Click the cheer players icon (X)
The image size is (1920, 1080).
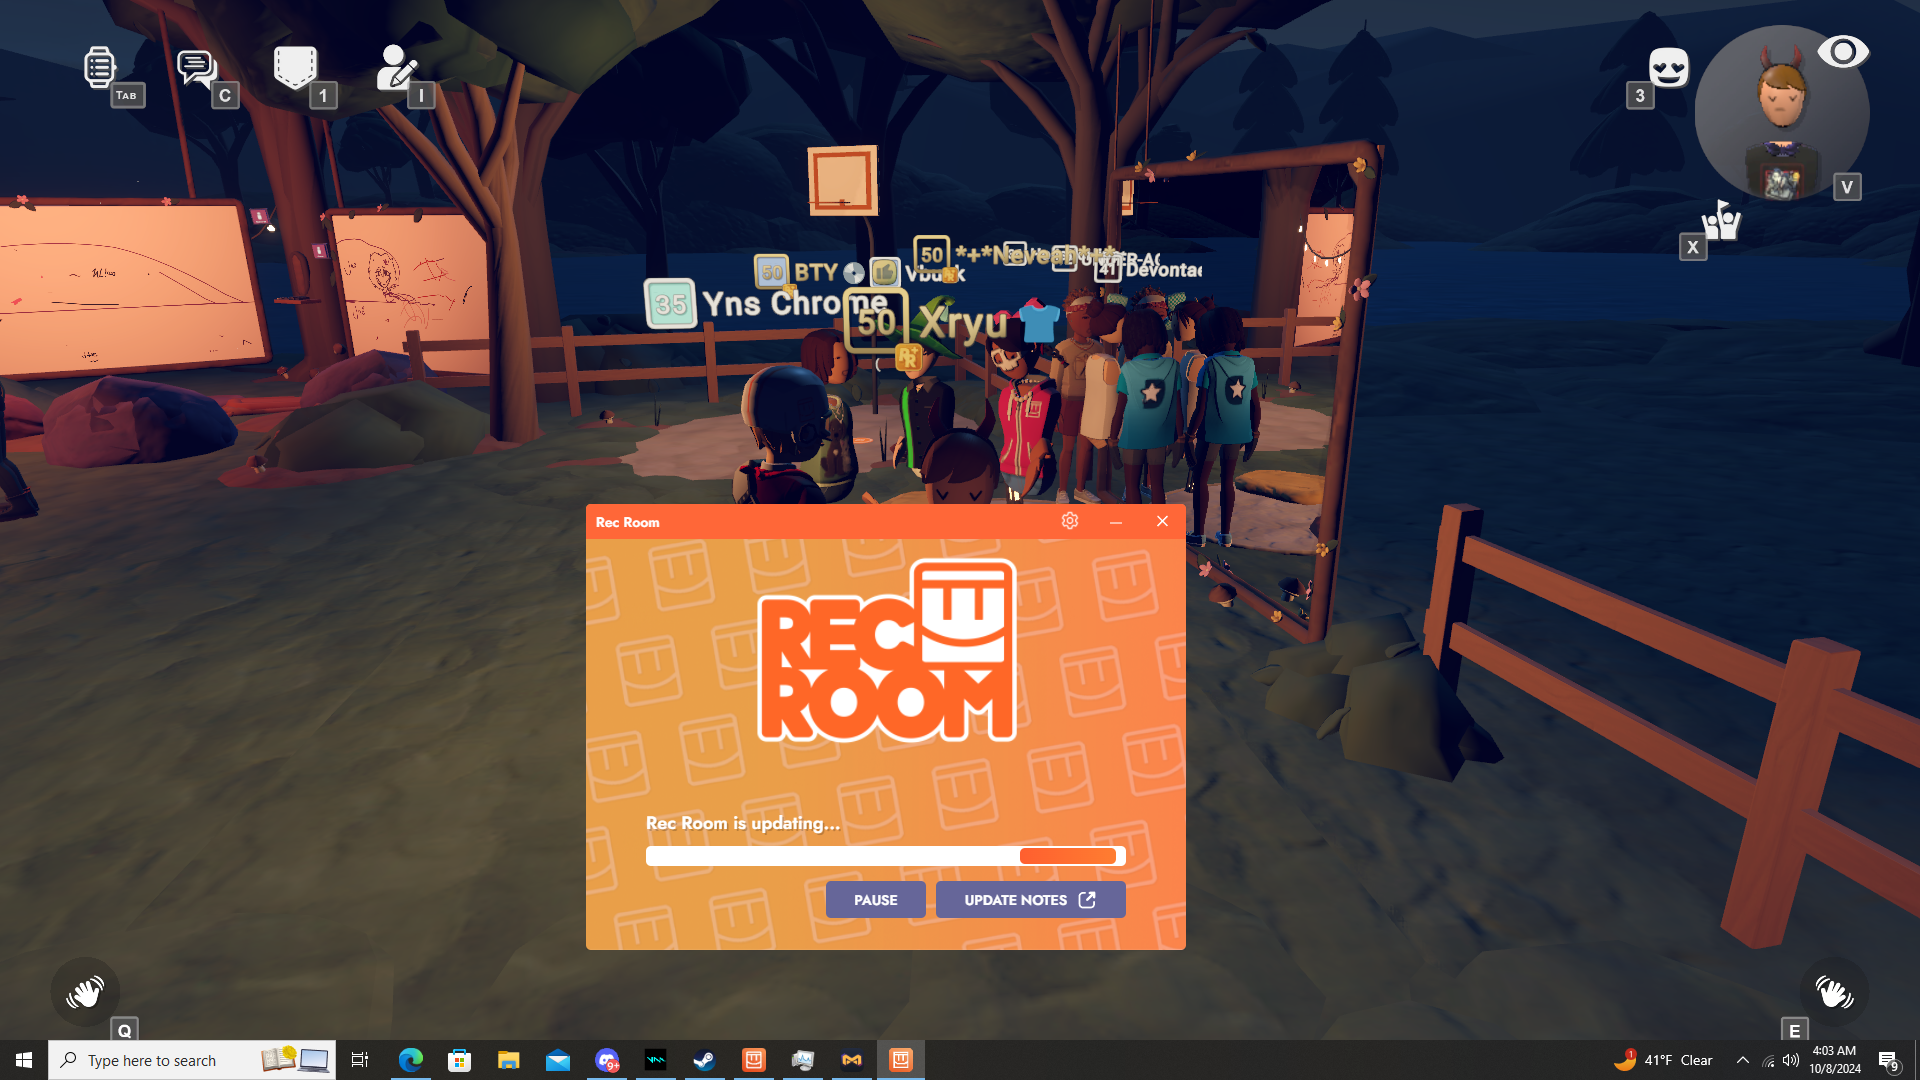1721,222
